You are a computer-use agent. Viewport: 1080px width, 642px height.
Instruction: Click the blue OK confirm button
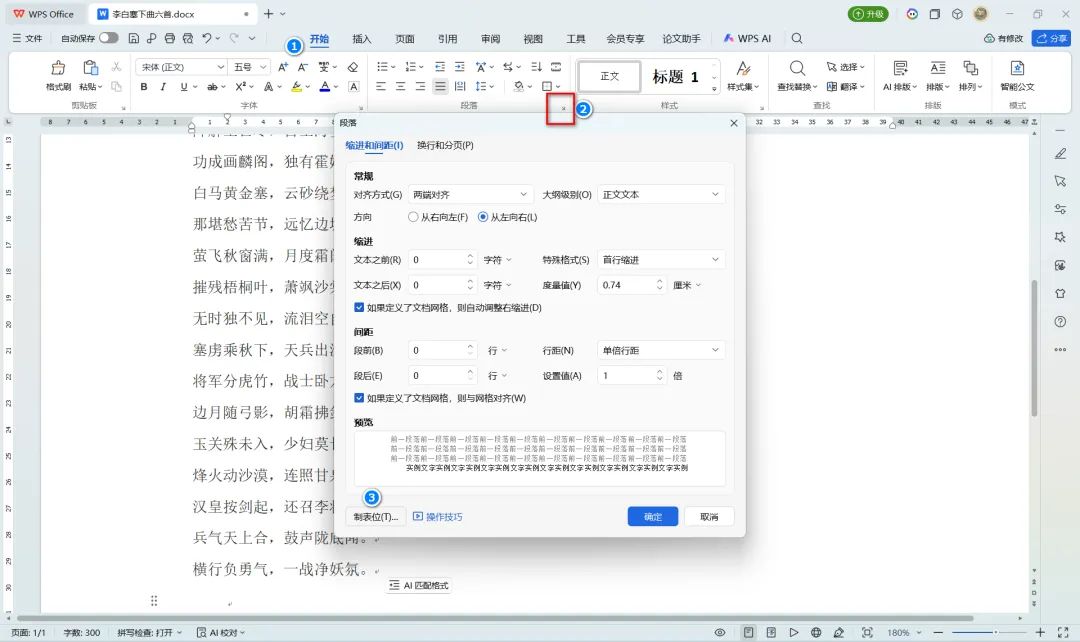tap(653, 517)
